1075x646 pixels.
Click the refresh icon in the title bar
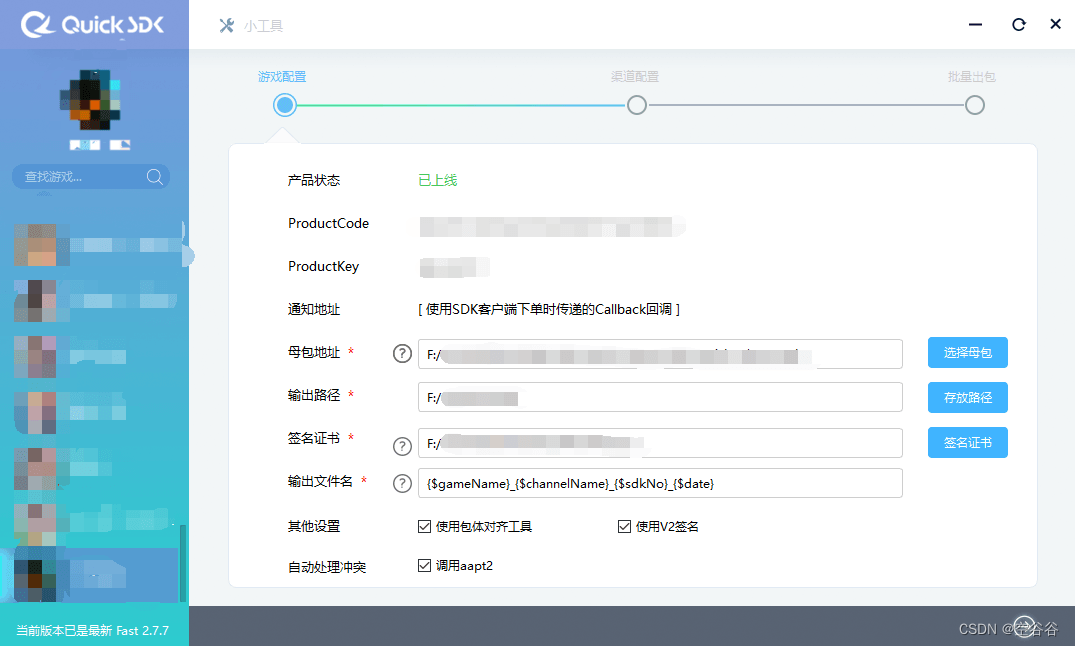(x=1018, y=24)
